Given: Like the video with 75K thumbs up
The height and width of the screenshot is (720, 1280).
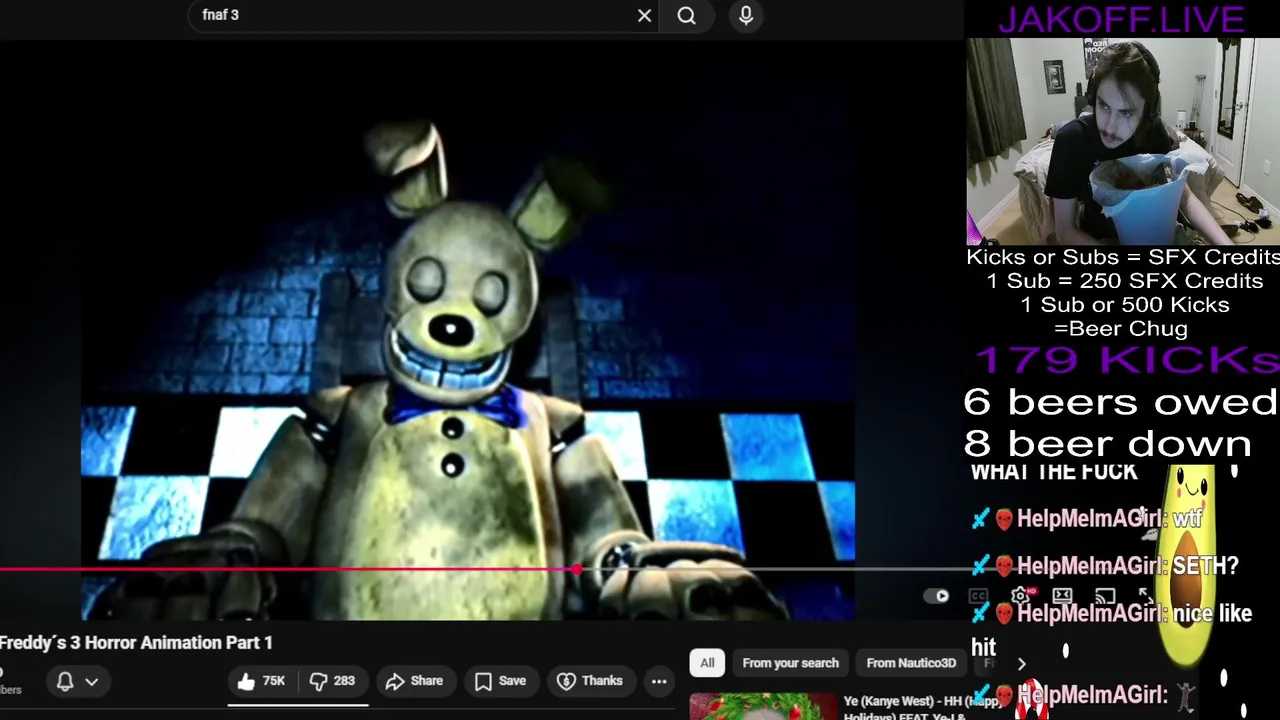Looking at the screenshot, I should [x=262, y=681].
